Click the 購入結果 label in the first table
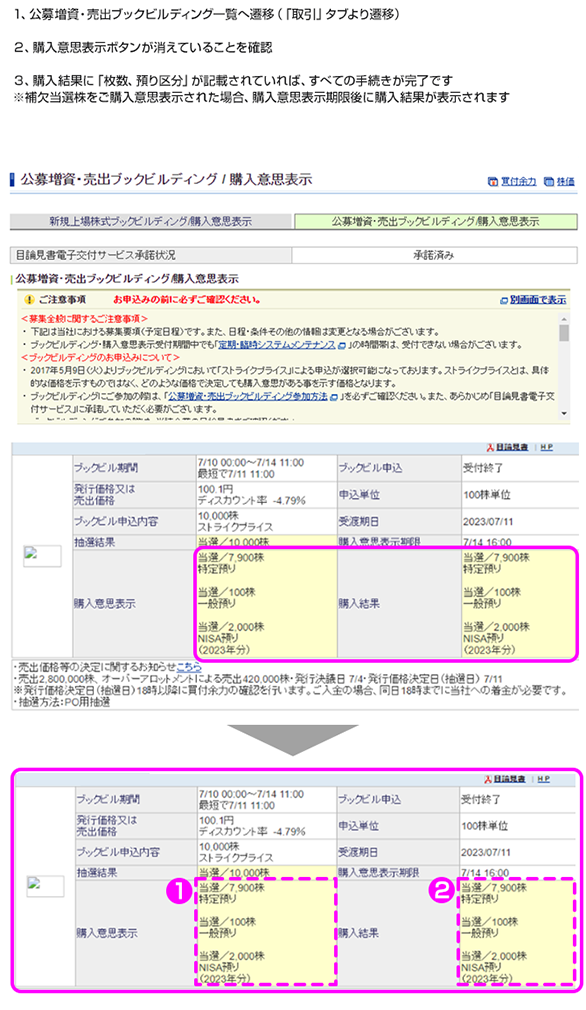Screen dimensions: 586x1010 [359, 604]
